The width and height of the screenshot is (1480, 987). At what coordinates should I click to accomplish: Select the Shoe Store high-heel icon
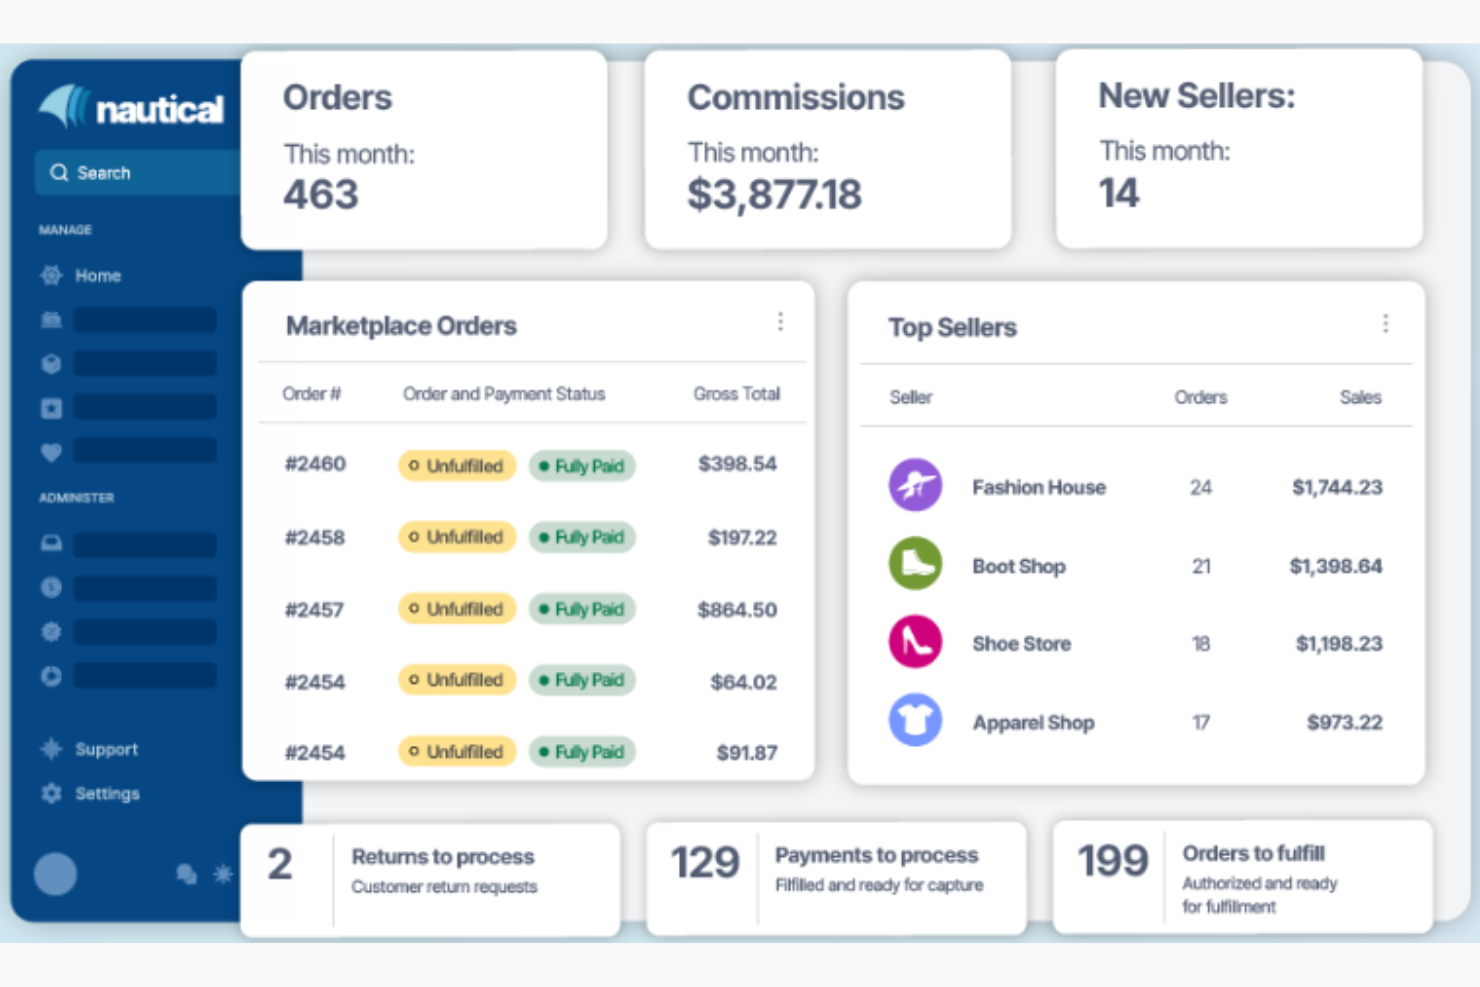(x=914, y=641)
